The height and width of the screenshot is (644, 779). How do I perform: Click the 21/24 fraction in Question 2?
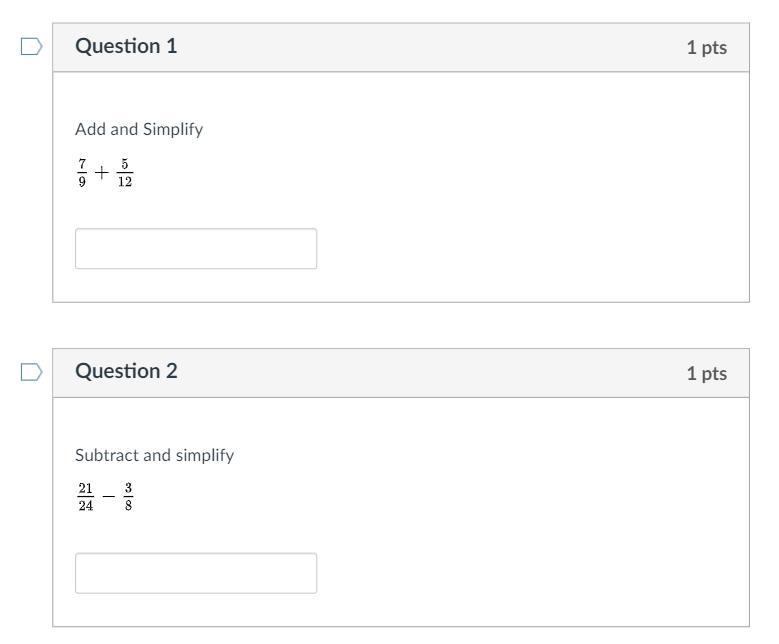[x=85, y=497]
